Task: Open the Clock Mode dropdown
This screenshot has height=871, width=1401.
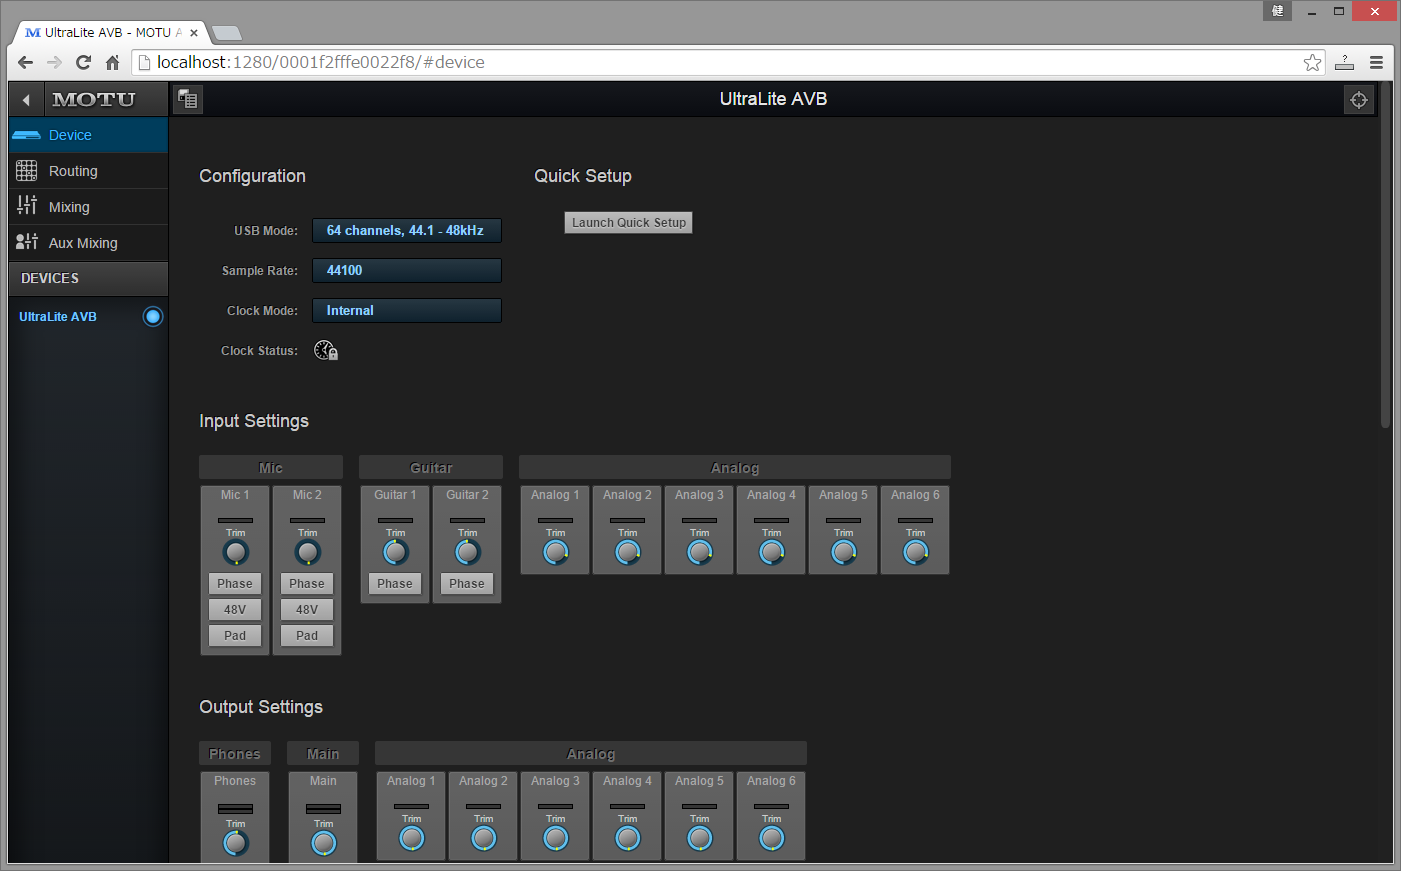Action: click(x=407, y=311)
